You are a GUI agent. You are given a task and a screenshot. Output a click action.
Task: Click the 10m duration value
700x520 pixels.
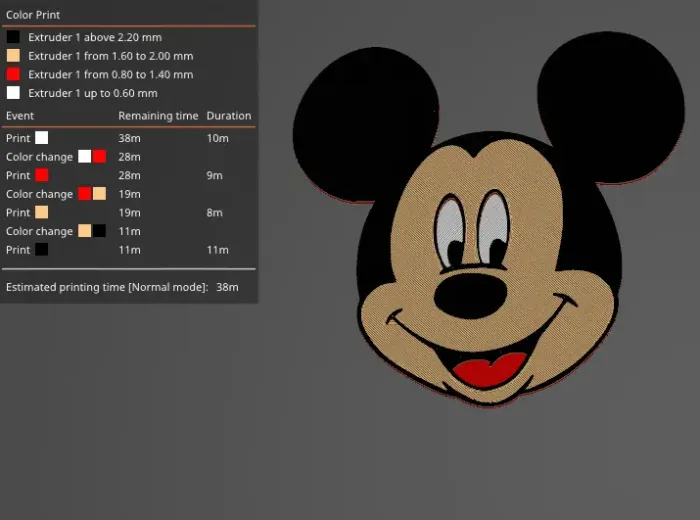click(x=217, y=138)
